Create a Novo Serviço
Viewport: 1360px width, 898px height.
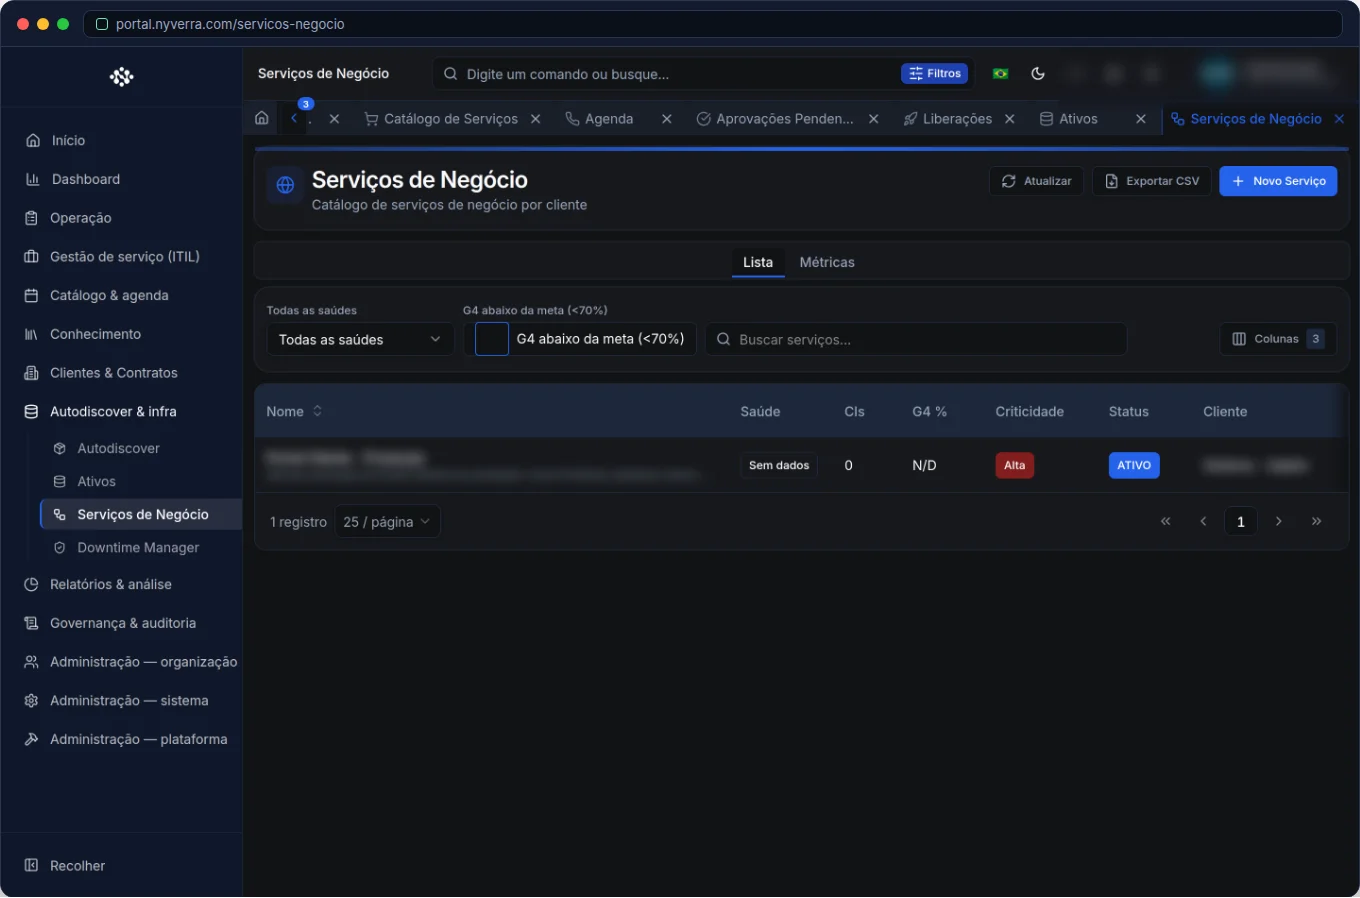tap(1278, 181)
